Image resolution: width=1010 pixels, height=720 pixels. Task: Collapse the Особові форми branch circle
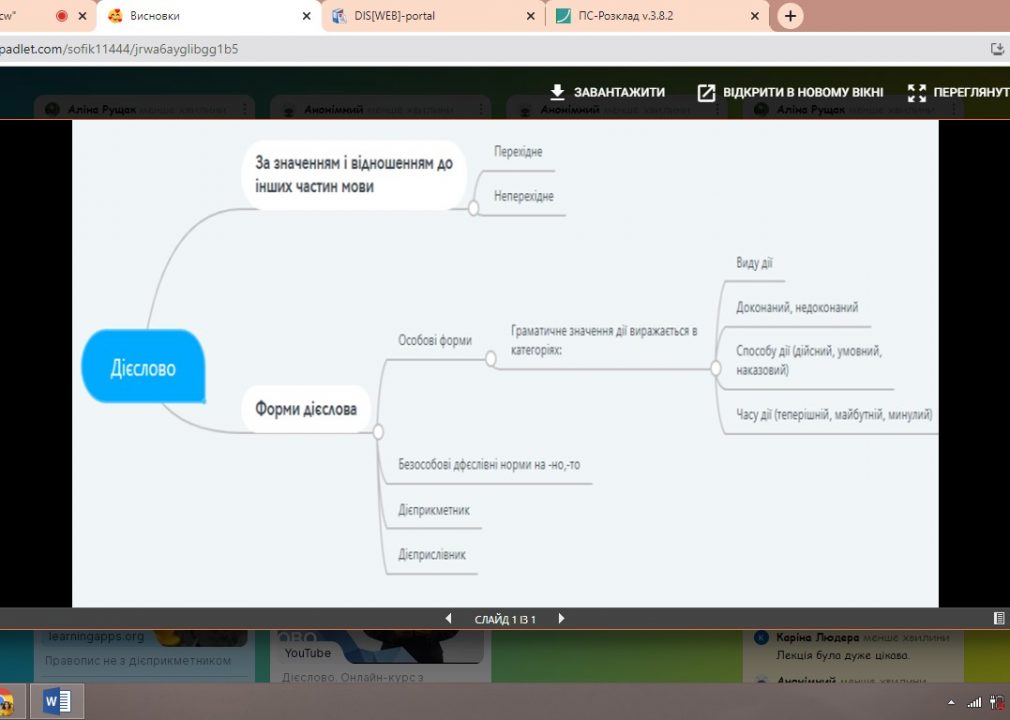click(x=491, y=359)
